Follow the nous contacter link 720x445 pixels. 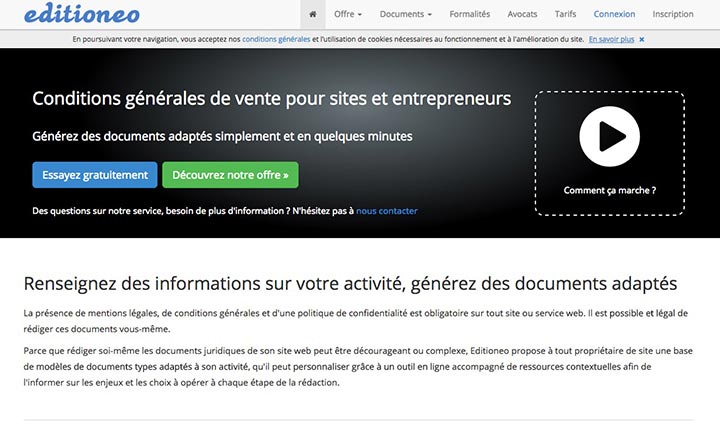pyautogui.click(x=386, y=211)
